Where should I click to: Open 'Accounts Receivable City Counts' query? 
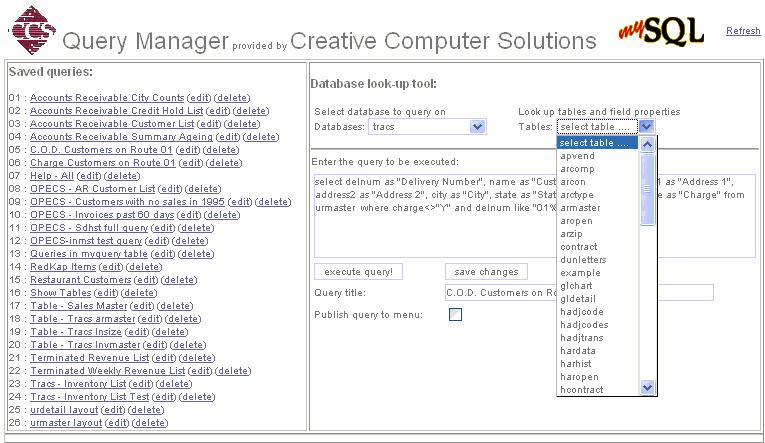pyautogui.click(x=107, y=98)
